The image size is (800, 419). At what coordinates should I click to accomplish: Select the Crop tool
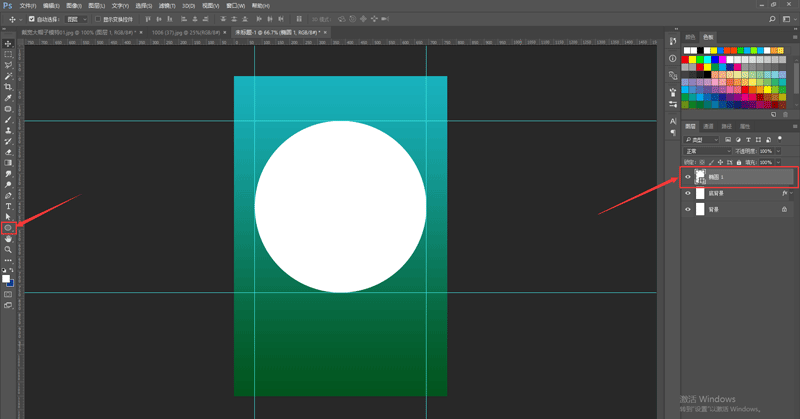pyautogui.click(x=8, y=87)
